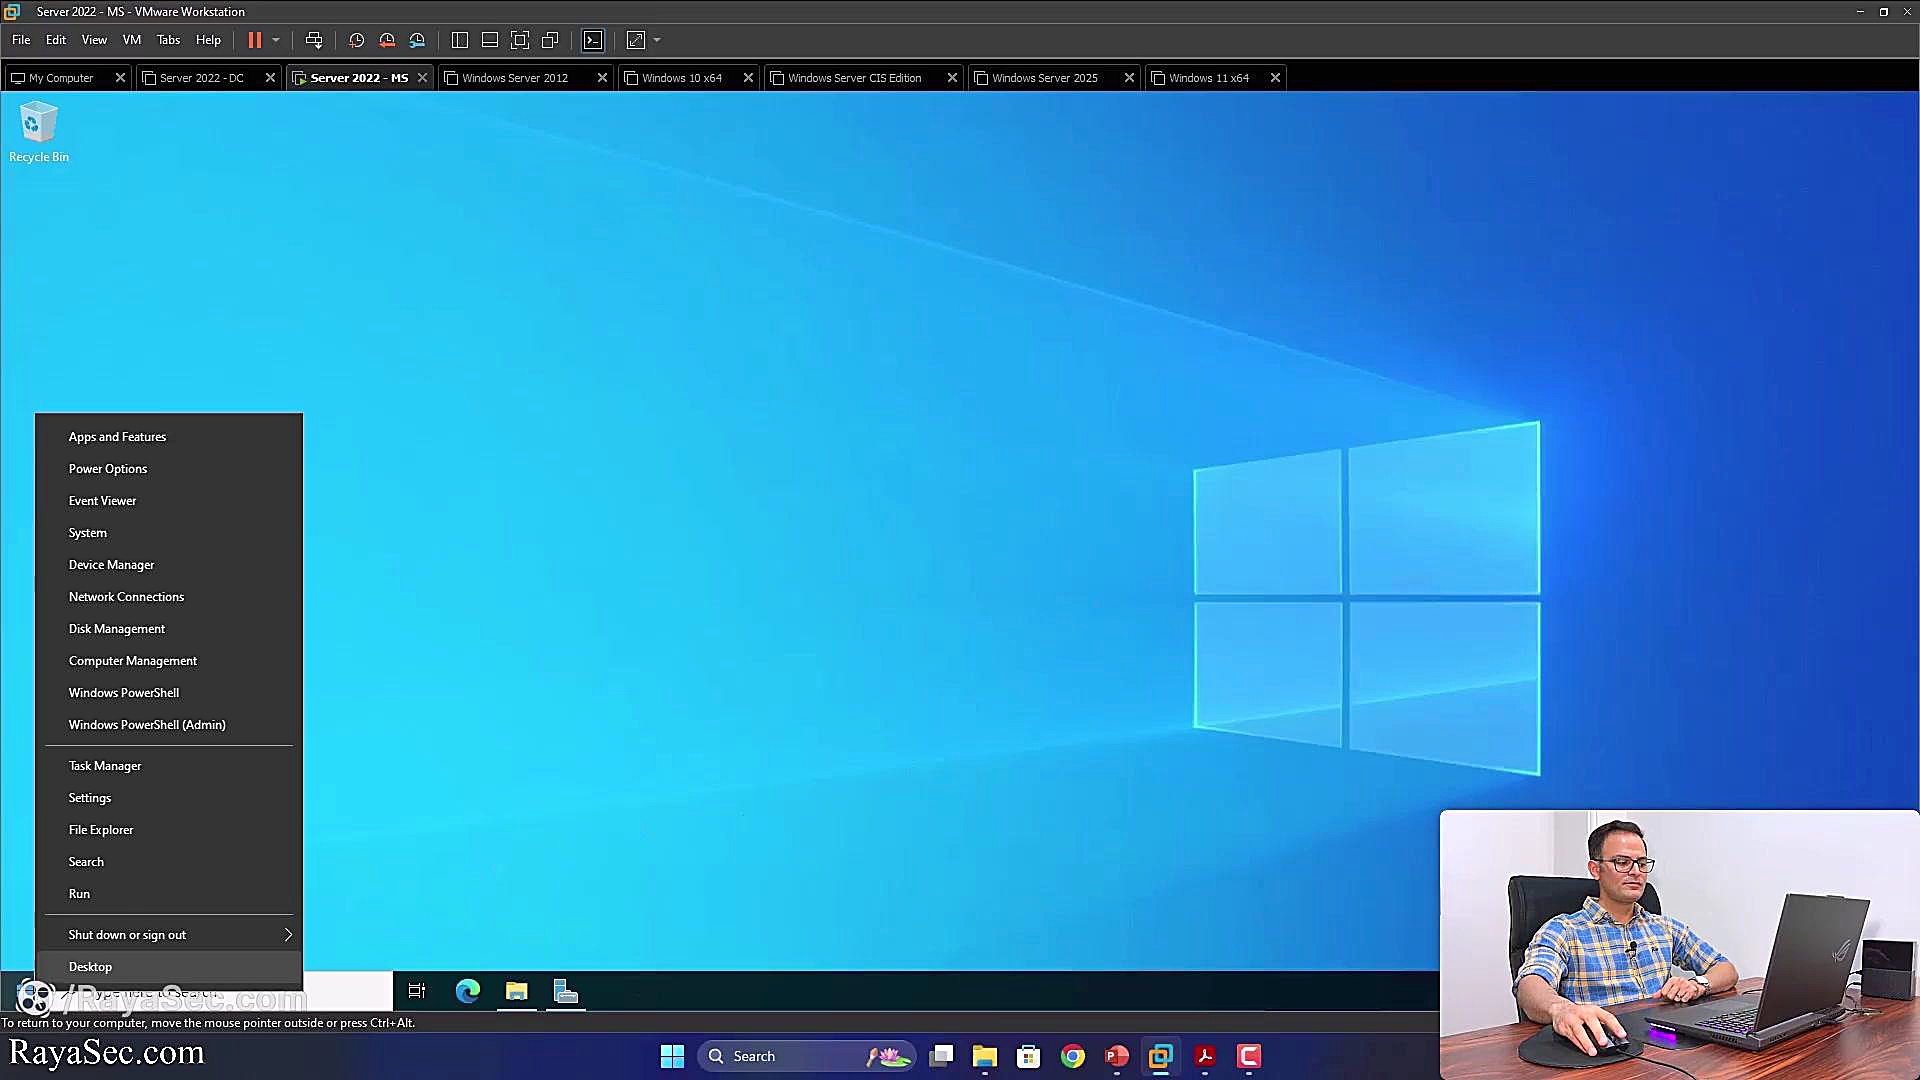Switch to Server 2022 - DC tab
Viewport: 1920px width, 1080px height.
point(201,78)
